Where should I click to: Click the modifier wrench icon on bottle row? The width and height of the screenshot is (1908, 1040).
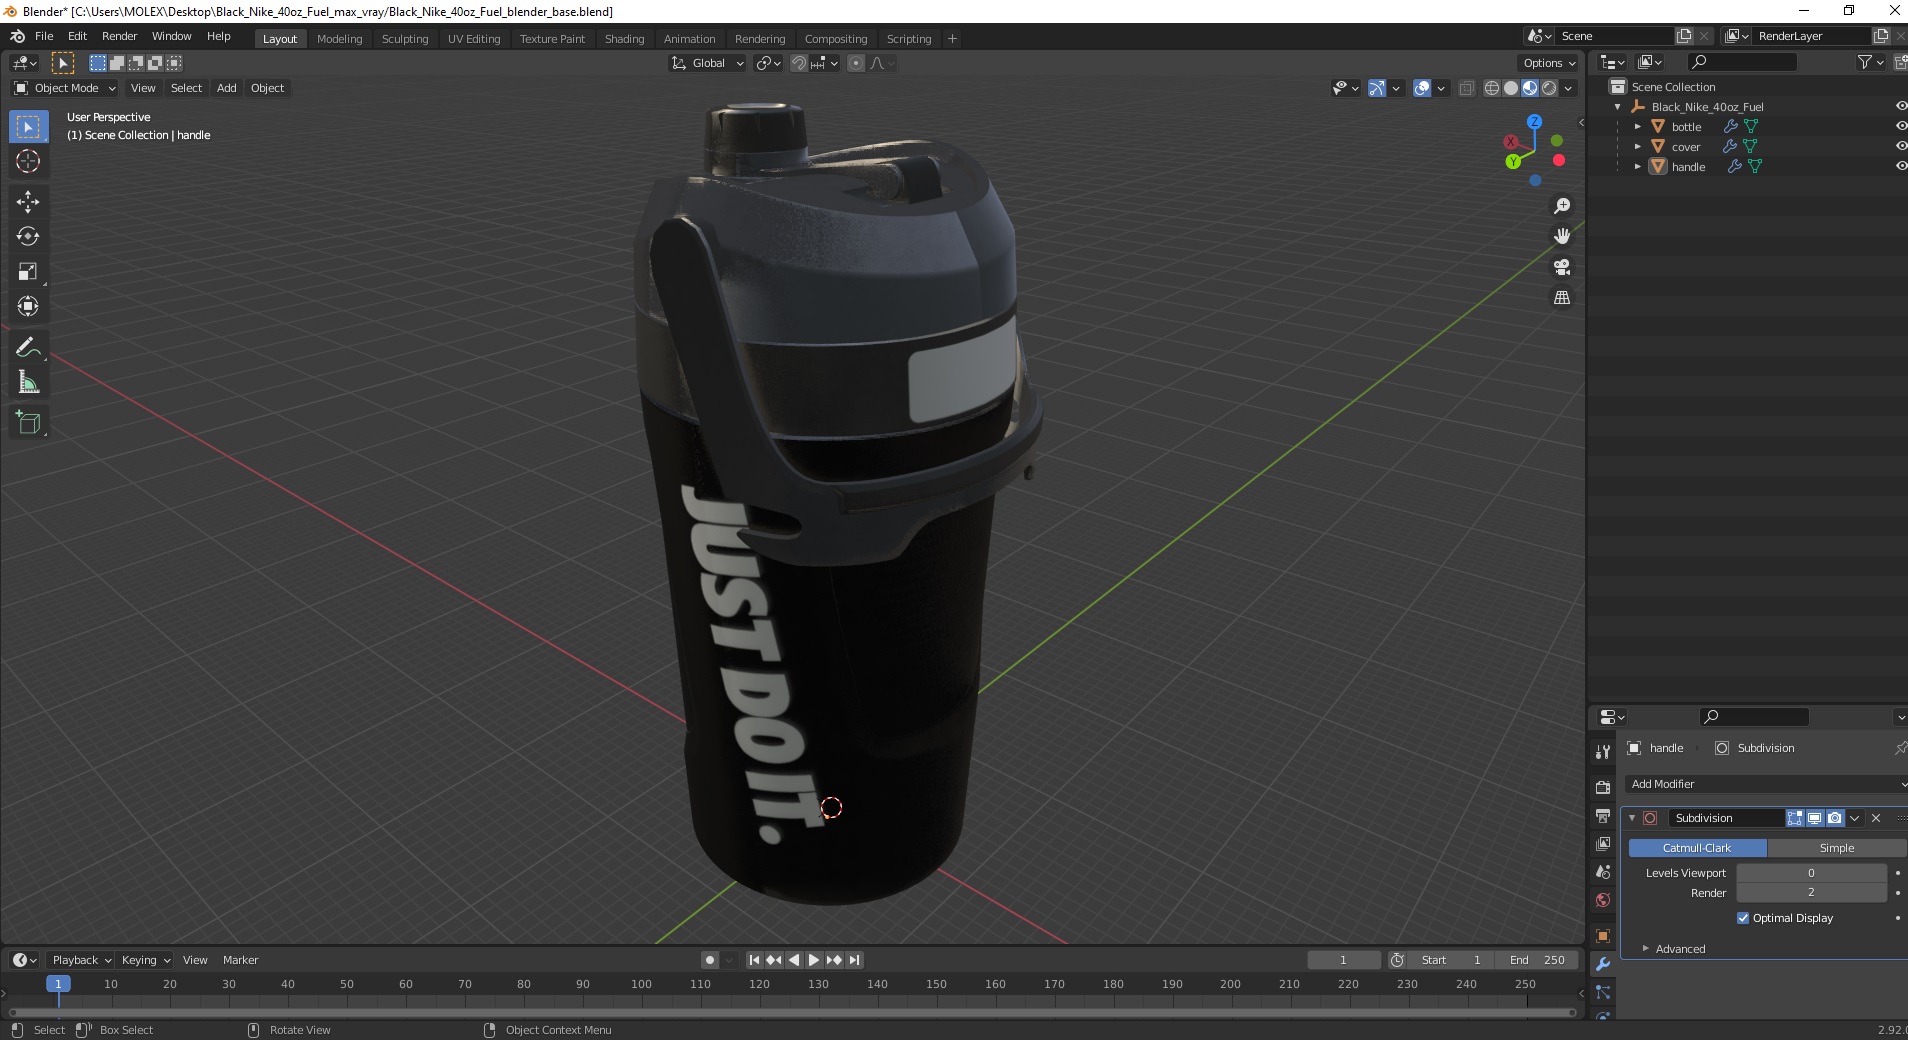click(x=1730, y=126)
